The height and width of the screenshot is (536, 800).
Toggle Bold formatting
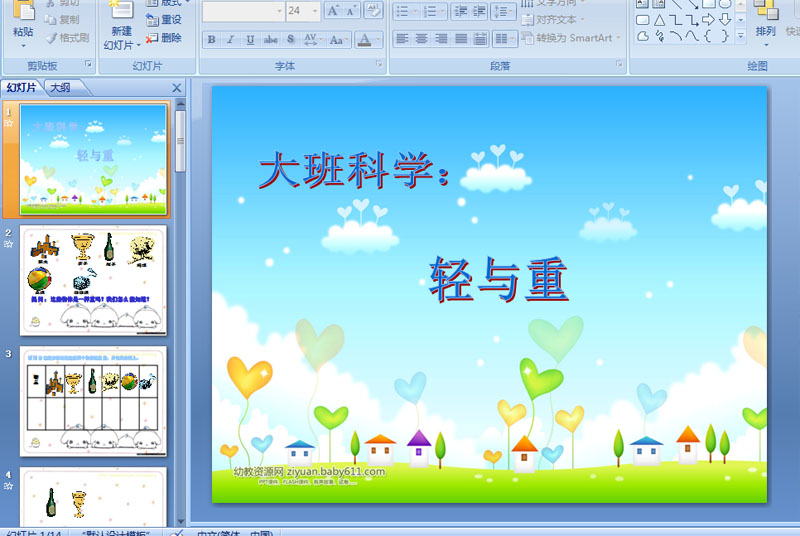(x=212, y=40)
